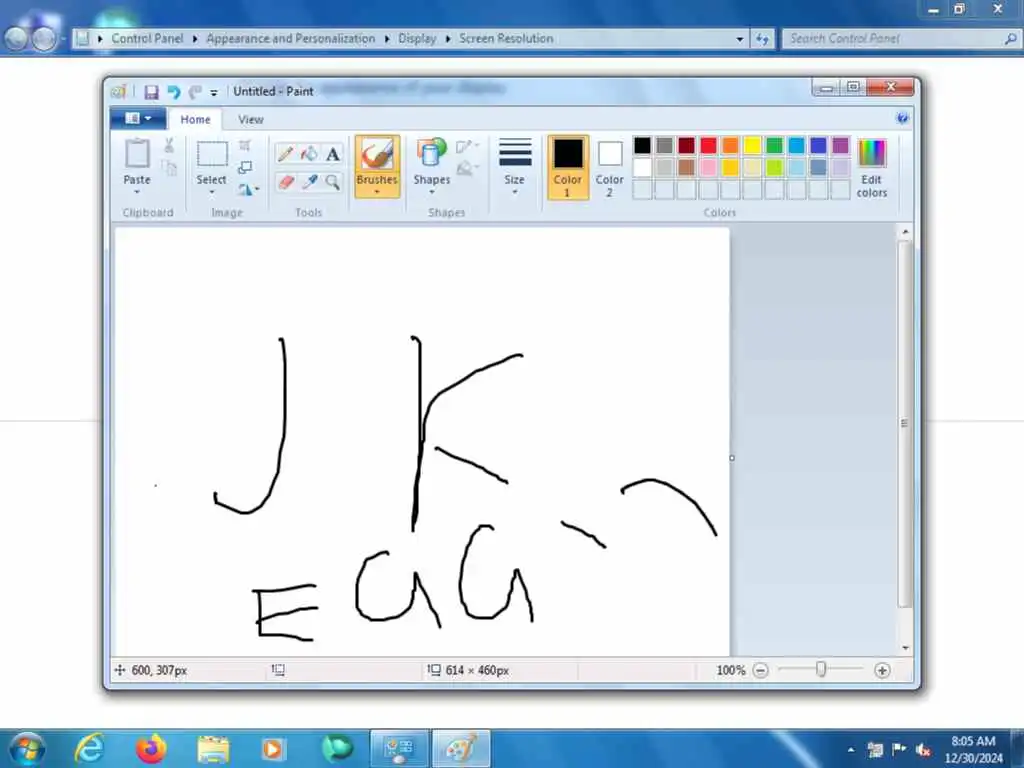Expand the Select dropdown arrow
Image resolution: width=1024 pixels, height=768 pixels.
coord(212,192)
